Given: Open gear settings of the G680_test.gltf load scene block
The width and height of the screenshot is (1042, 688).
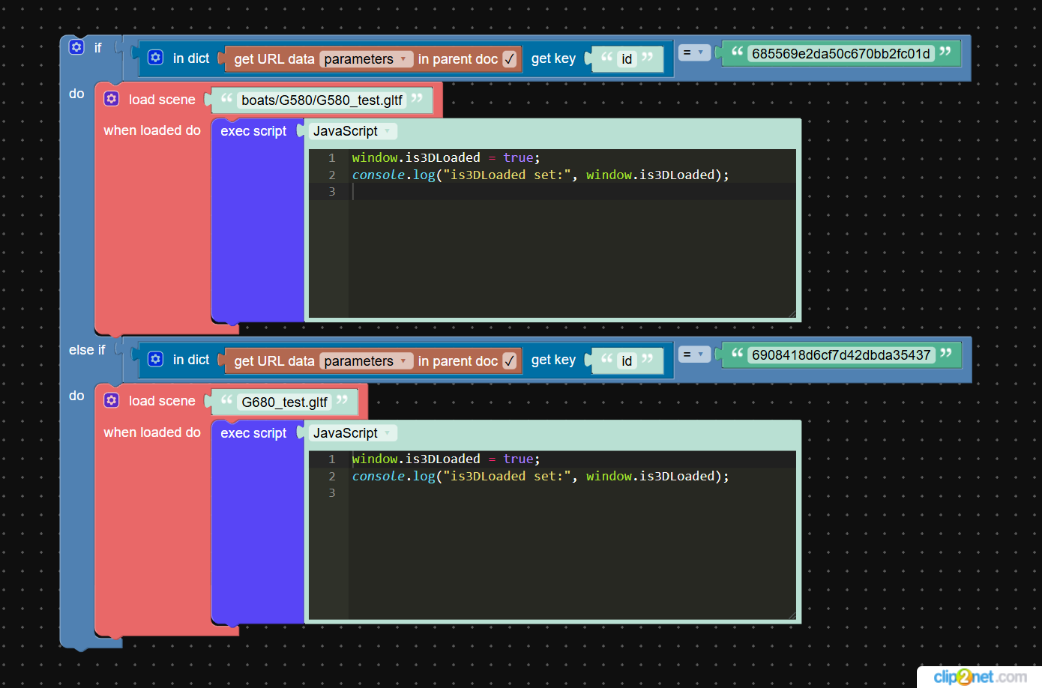Looking at the screenshot, I should 111,401.
